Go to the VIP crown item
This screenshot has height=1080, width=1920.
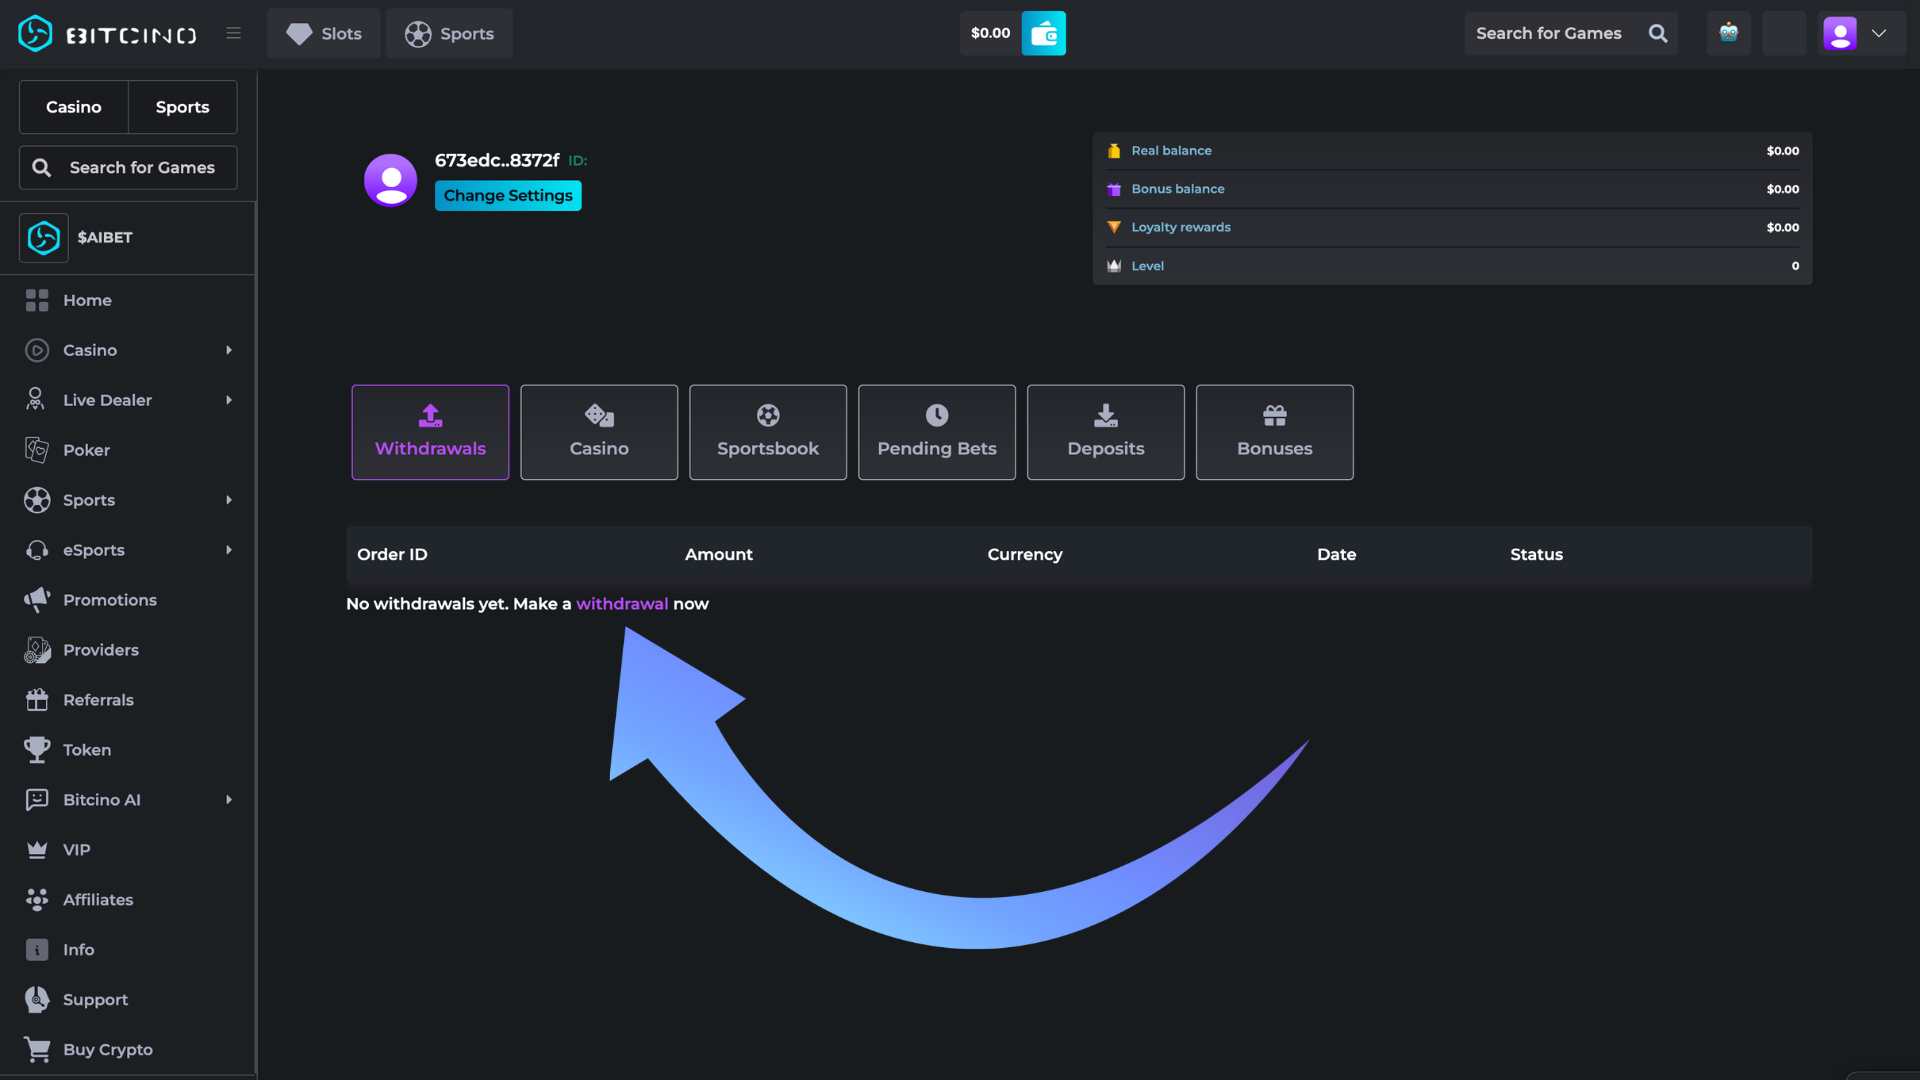pos(76,850)
